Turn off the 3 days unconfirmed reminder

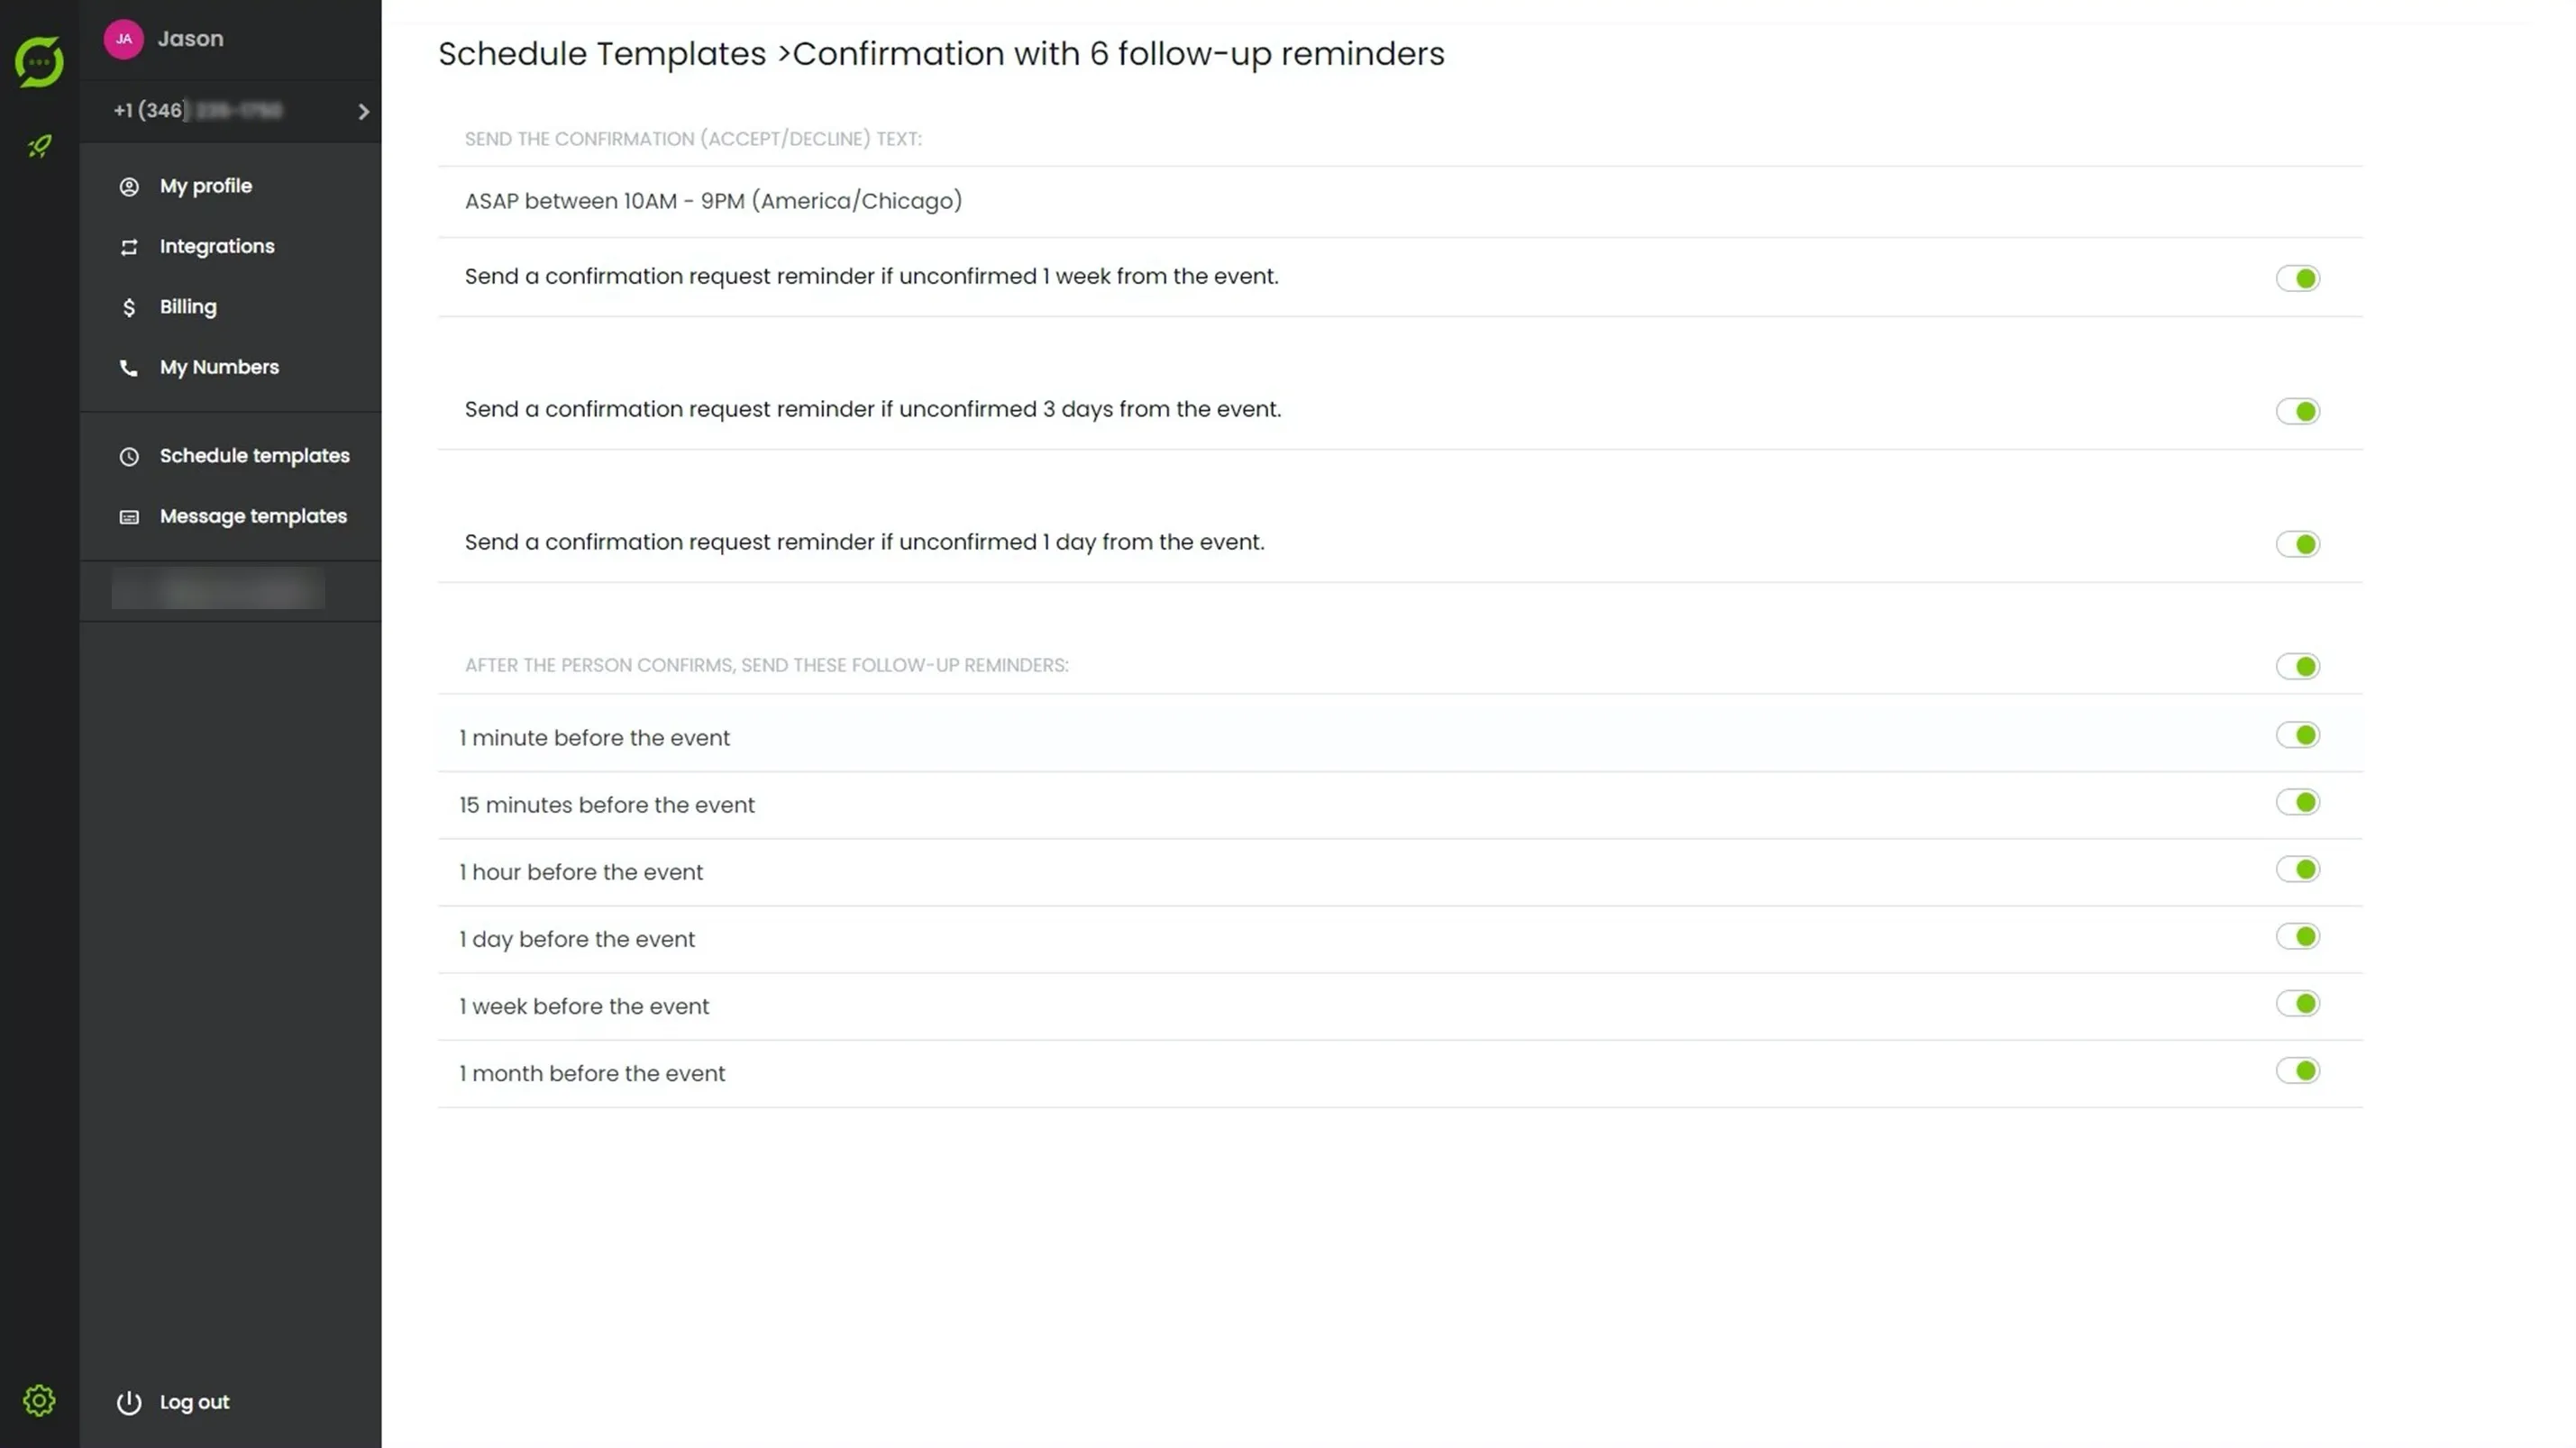pos(2297,411)
